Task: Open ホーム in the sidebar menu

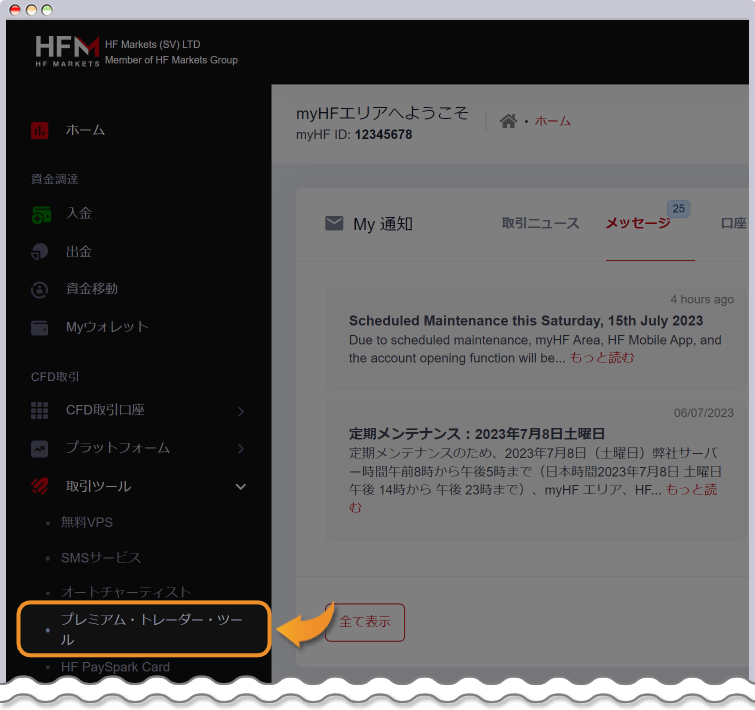Action: click(85, 130)
